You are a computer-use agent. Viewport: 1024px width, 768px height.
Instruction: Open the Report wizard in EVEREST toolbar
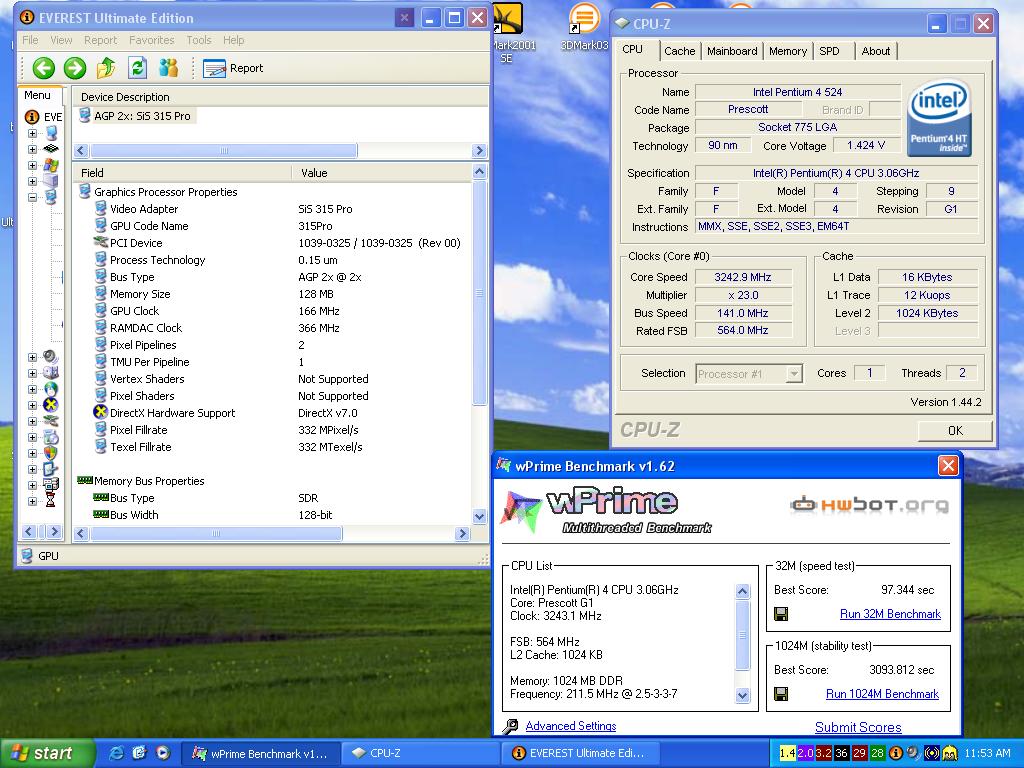[x=233, y=68]
